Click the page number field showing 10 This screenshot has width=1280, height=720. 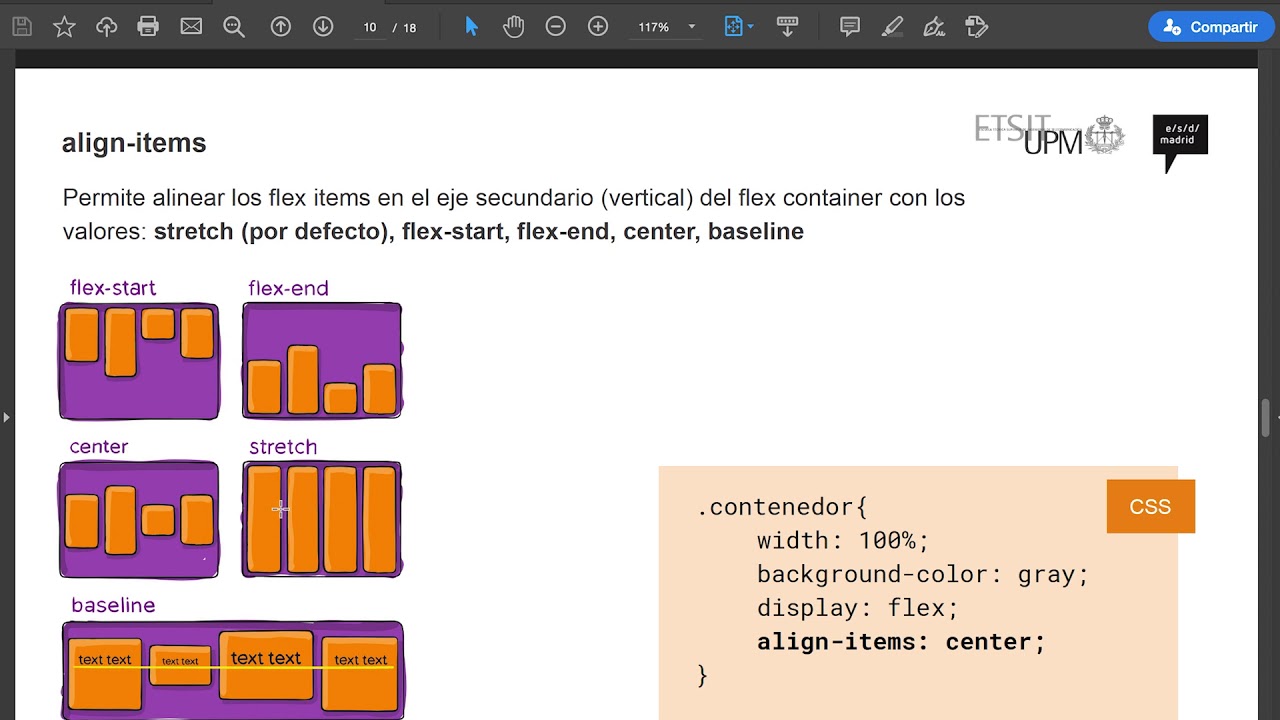tap(370, 27)
